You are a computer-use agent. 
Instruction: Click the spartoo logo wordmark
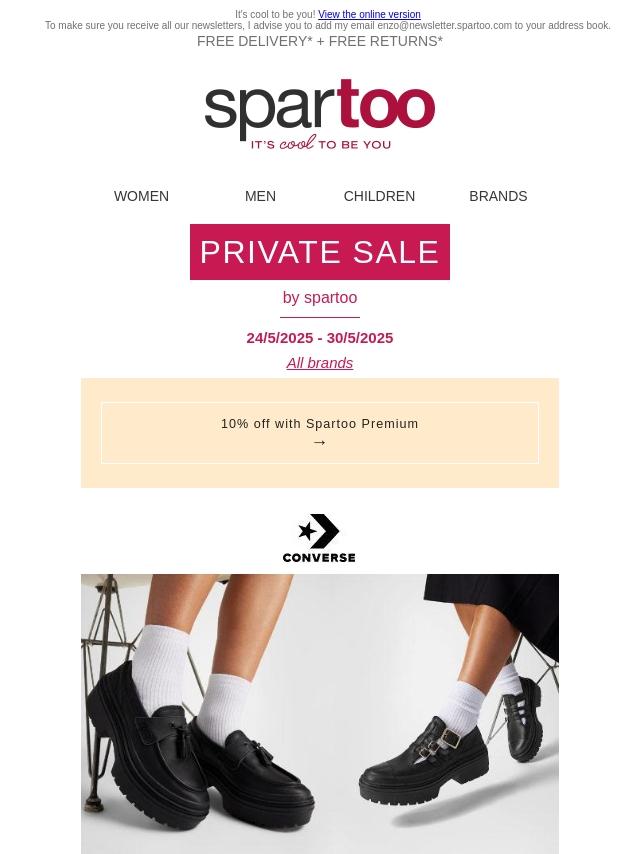point(320,108)
